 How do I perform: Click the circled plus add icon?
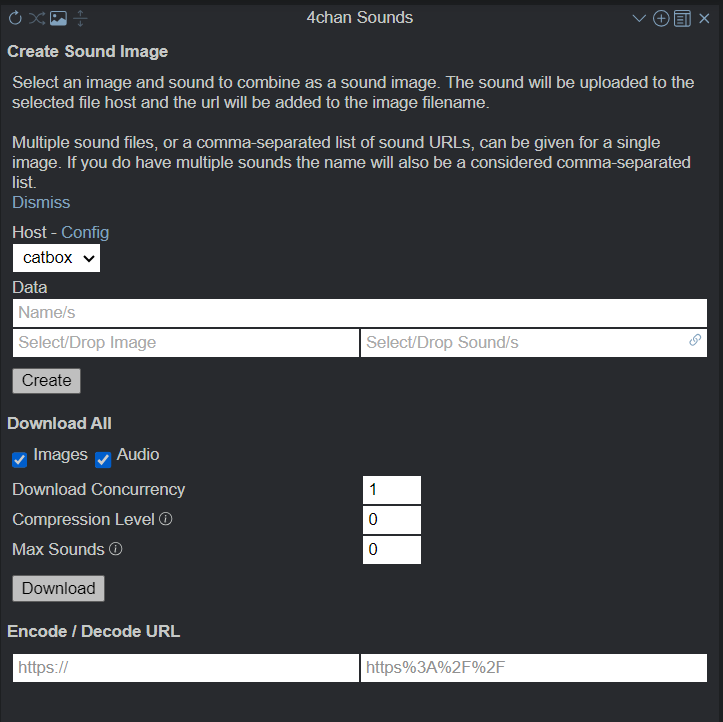click(x=661, y=18)
